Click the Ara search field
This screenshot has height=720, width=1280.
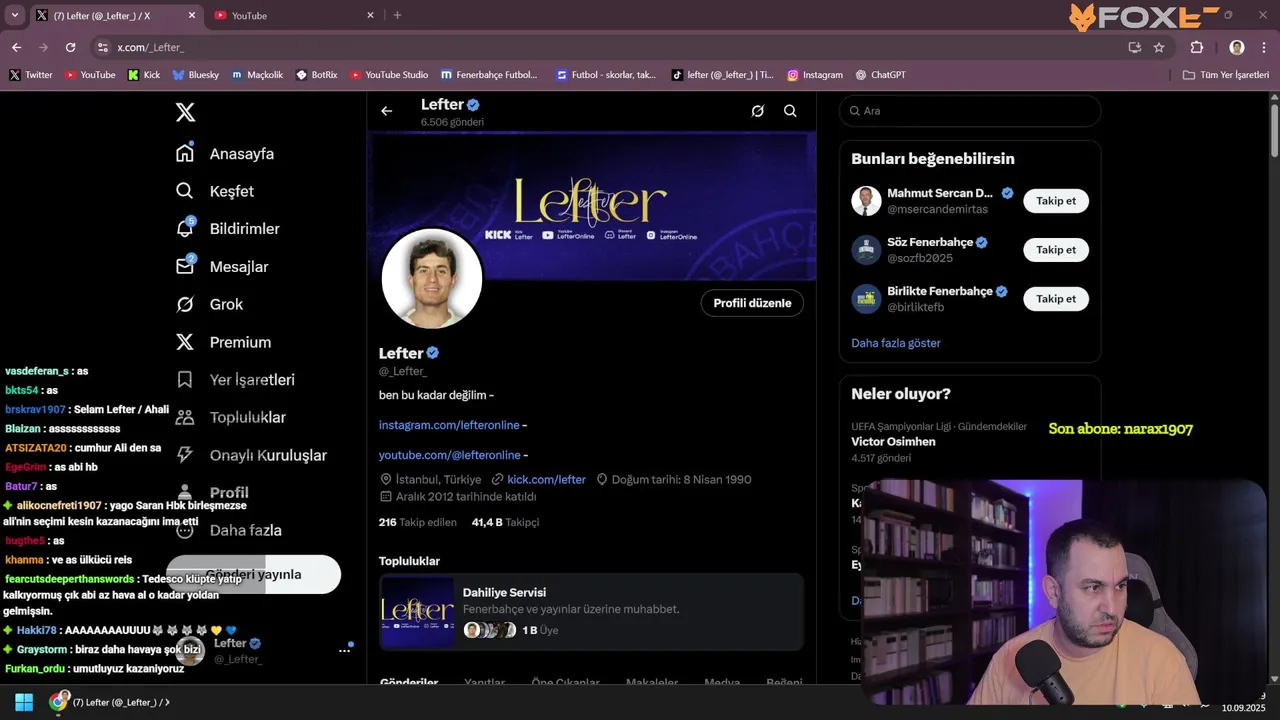point(970,111)
